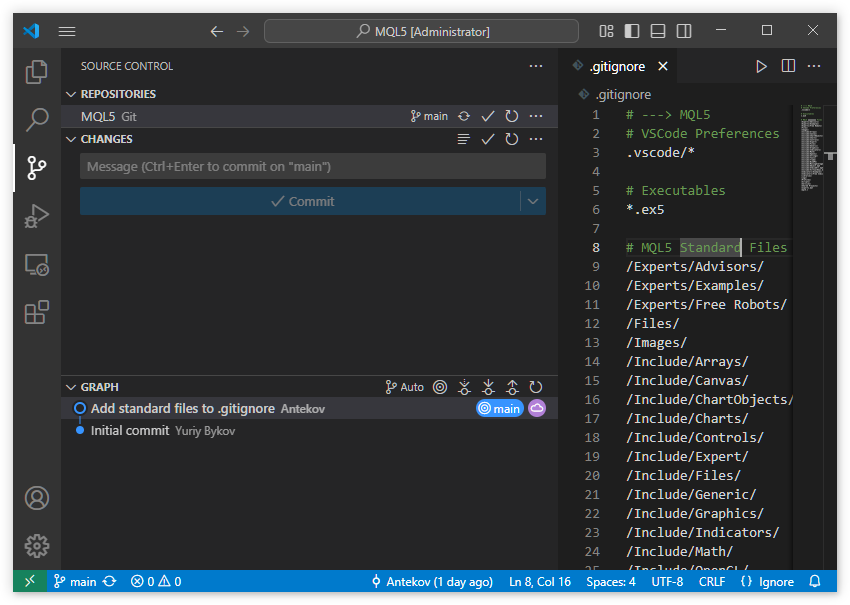850x605 pixels.
Task: Commit via checkmark in Changes header
Action: [488, 139]
